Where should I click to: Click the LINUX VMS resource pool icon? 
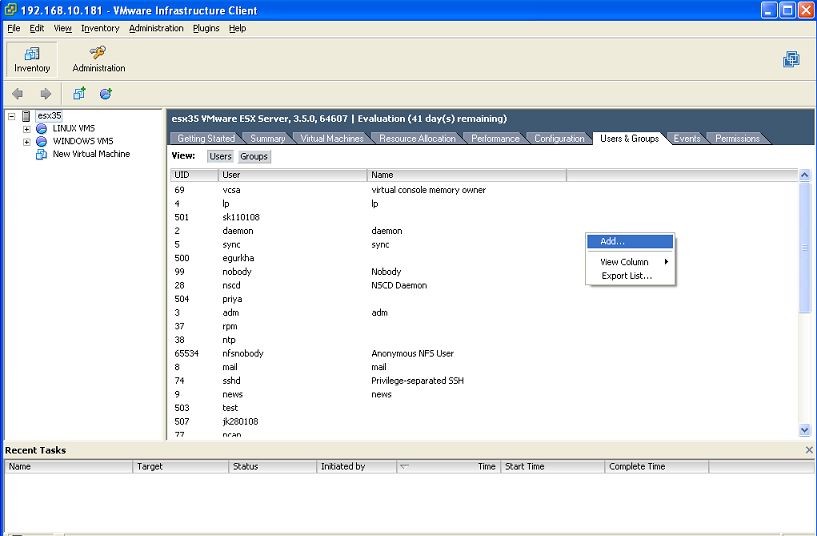pyautogui.click(x=42, y=129)
